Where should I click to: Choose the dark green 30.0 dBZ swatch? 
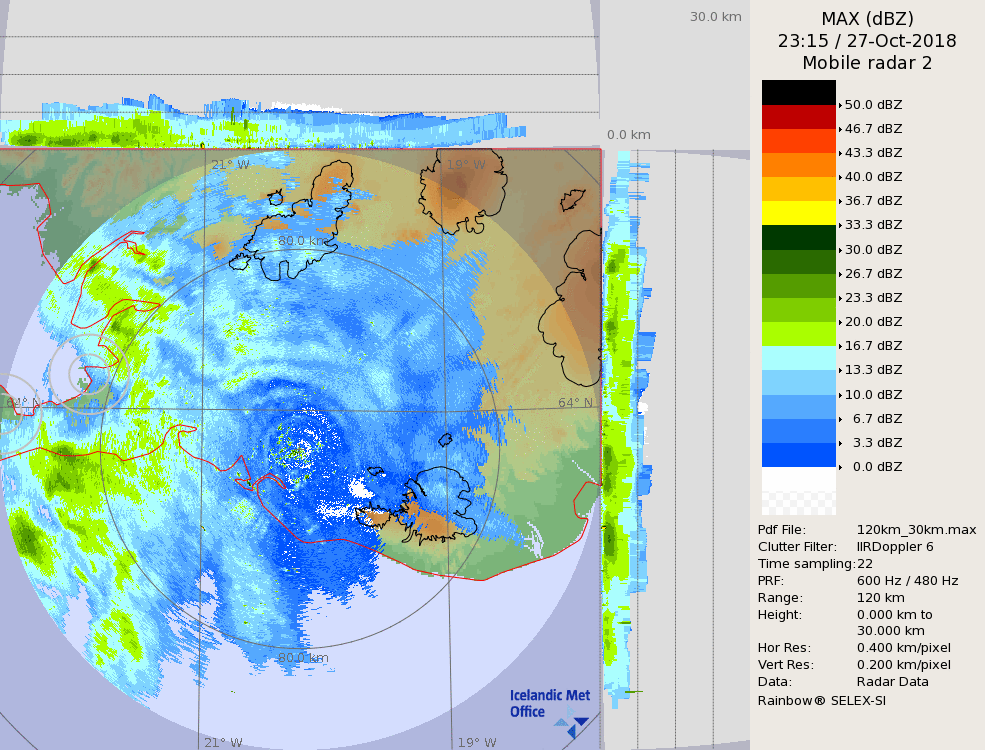click(798, 238)
